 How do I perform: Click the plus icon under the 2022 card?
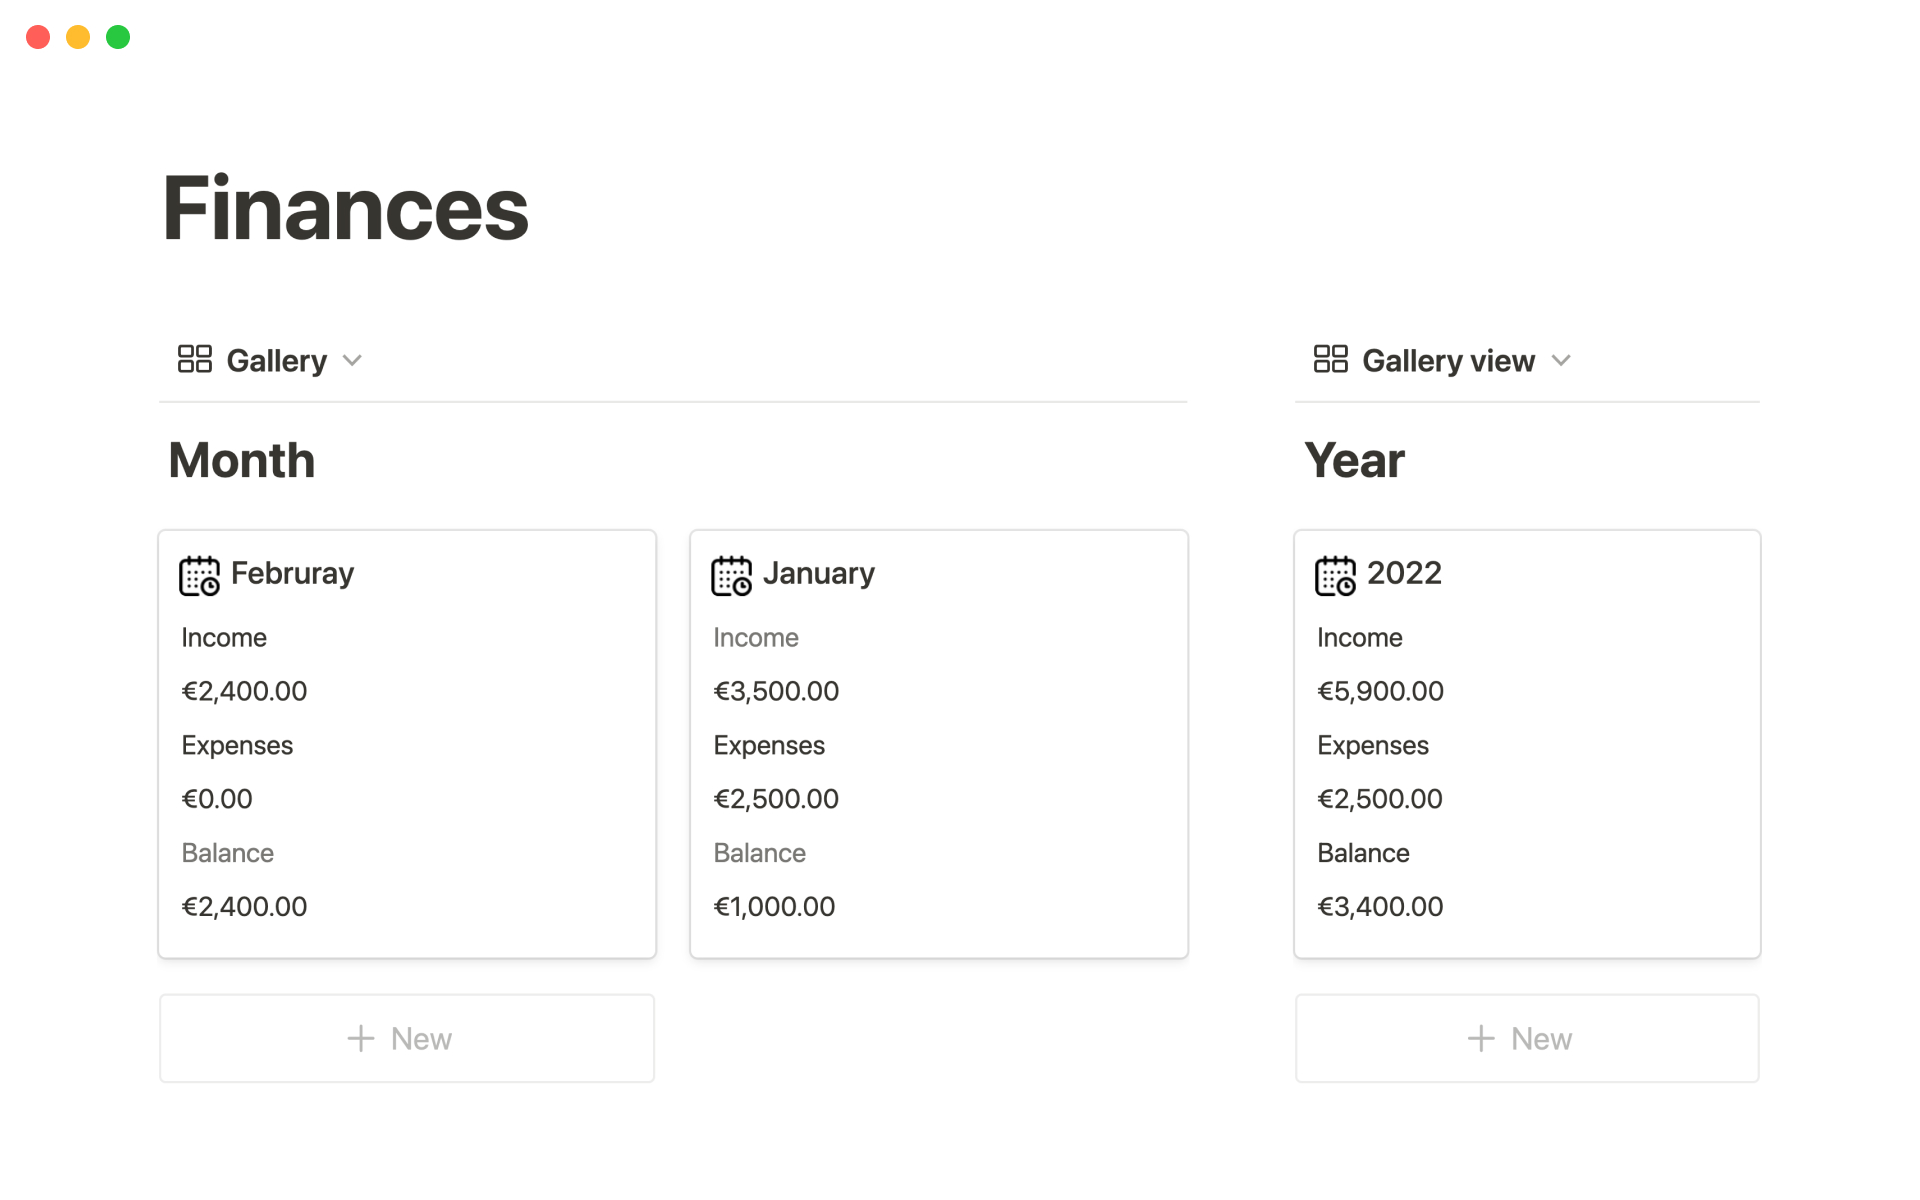(1481, 1038)
